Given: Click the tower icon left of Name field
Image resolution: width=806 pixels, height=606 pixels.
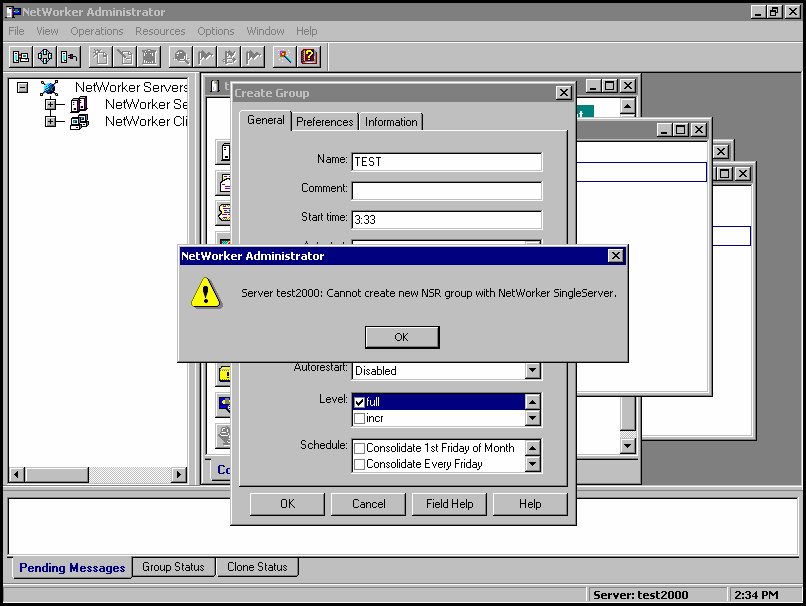Looking at the screenshot, I should [x=225, y=153].
